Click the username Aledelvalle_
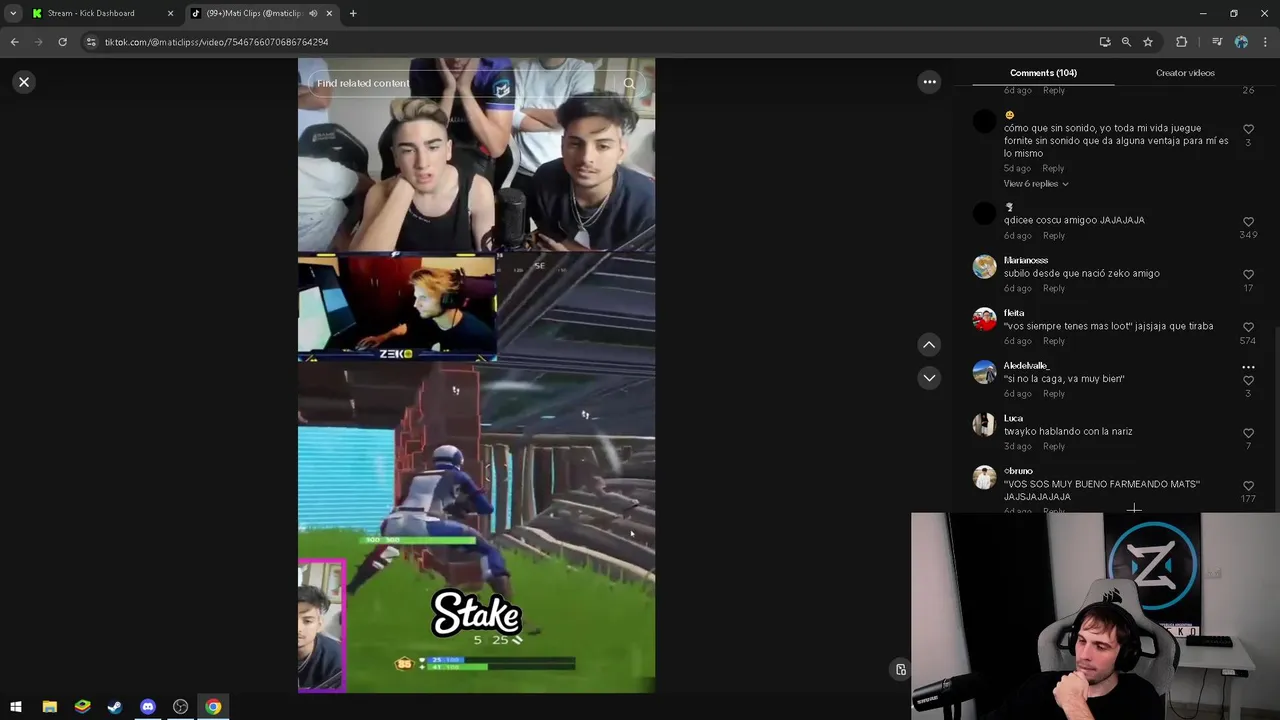Viewport: 1280px width, 720px height. tap(1026, 366)
